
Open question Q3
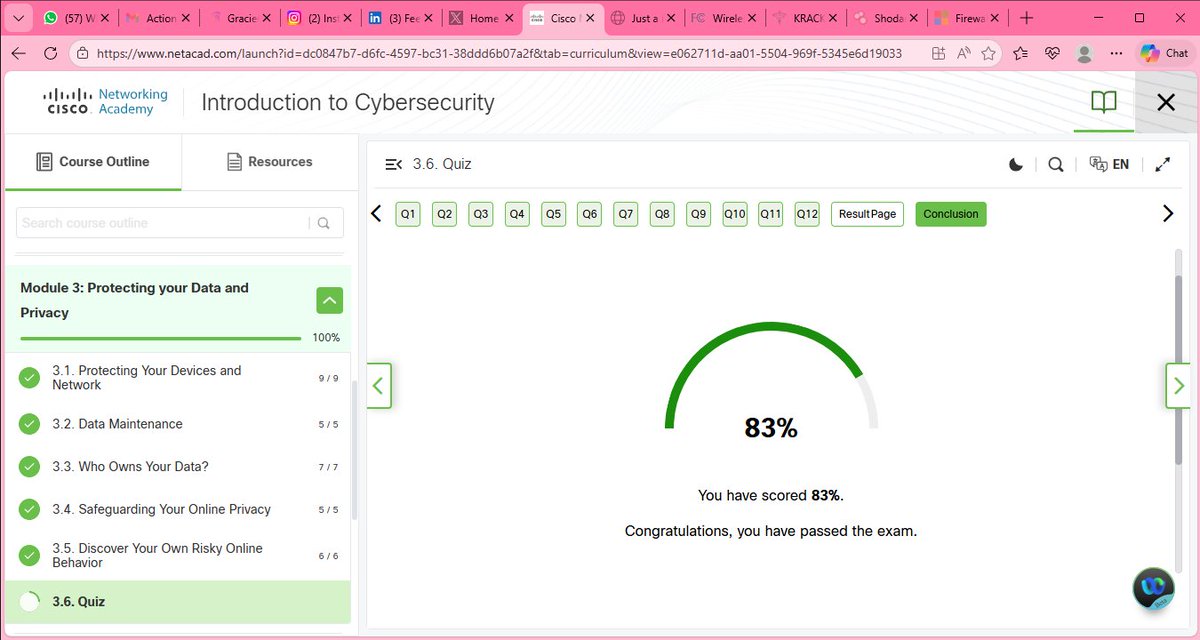tap(481, 214)
